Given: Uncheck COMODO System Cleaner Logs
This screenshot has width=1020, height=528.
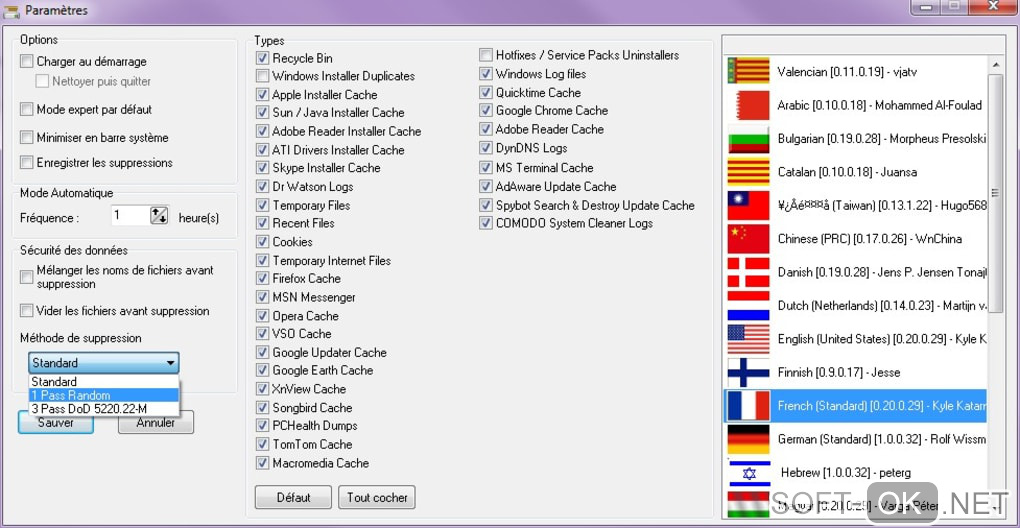Looking at the screenshot, I should (x=486, y=223).
